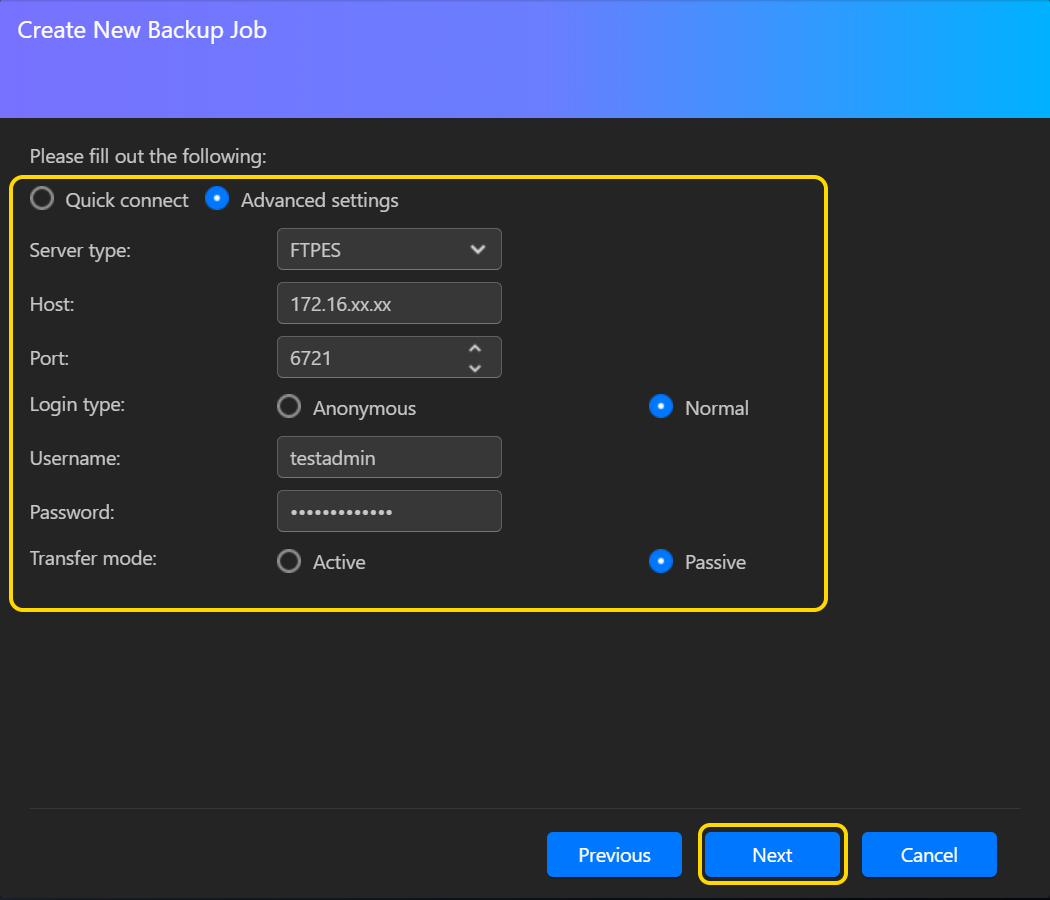This screenshot has height=900, width=1050.
Task: Click the "Server type:" label
Action: coord(80,251)
